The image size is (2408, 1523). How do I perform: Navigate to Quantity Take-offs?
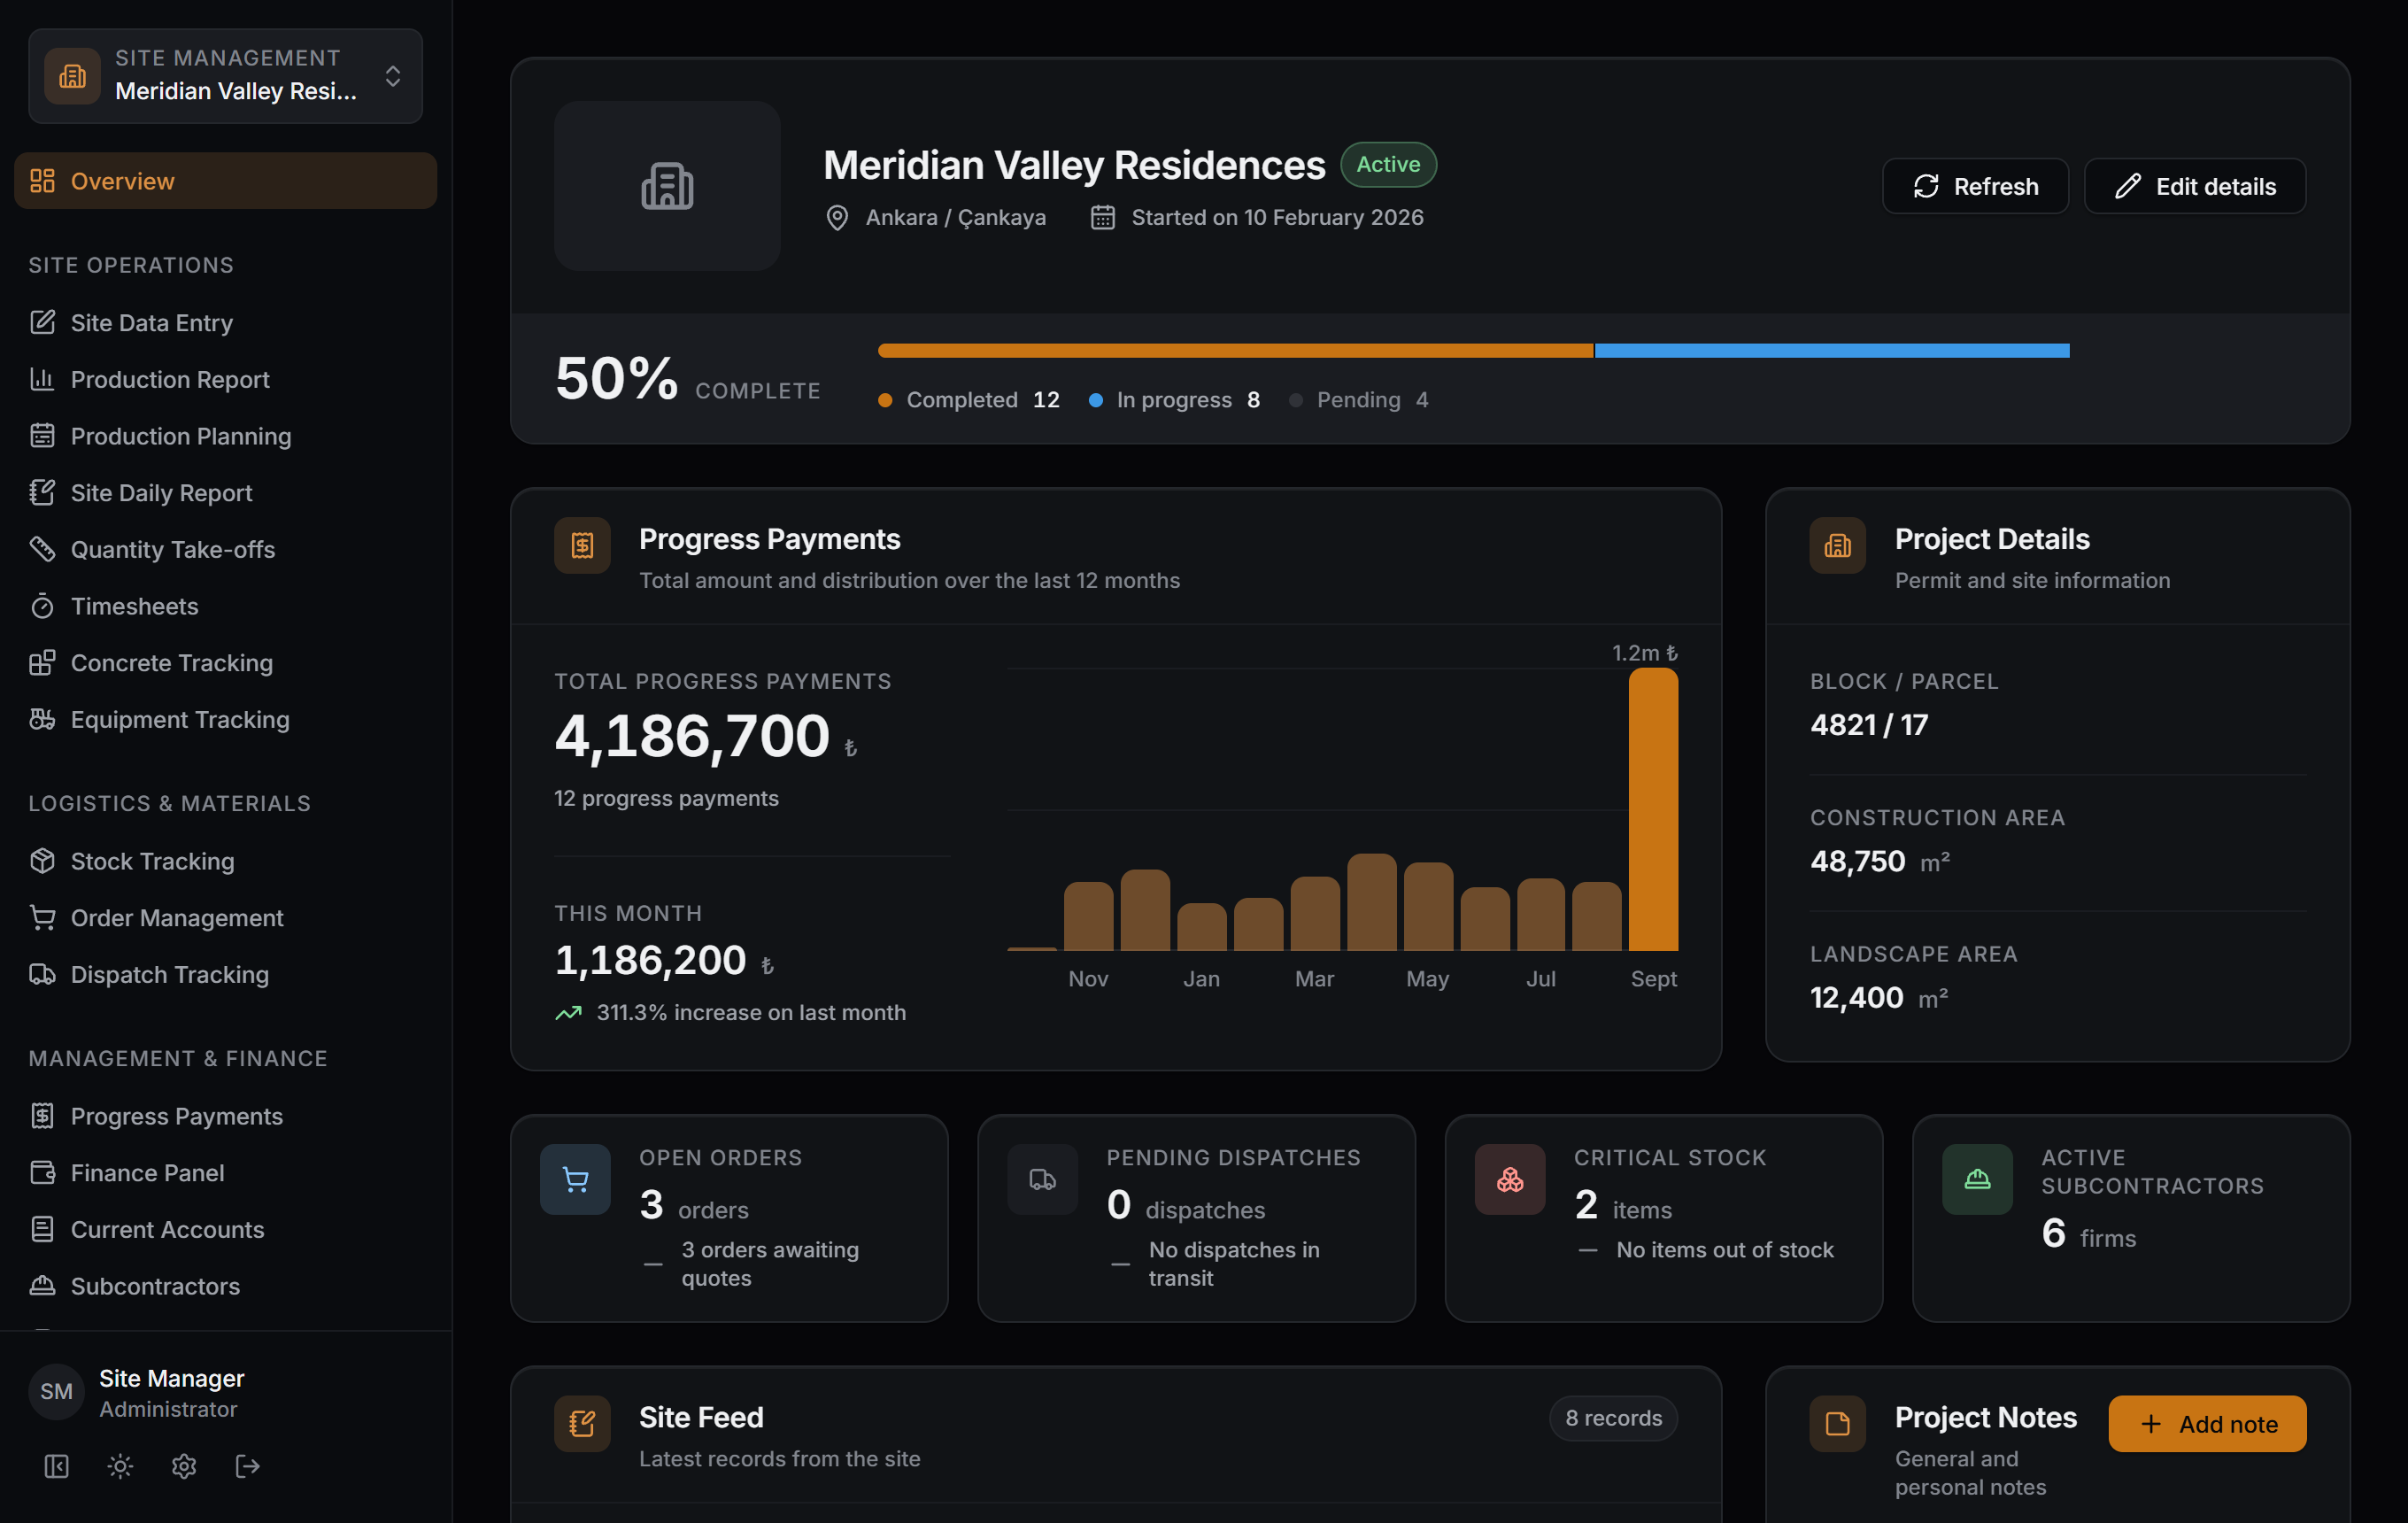[225, 550]
